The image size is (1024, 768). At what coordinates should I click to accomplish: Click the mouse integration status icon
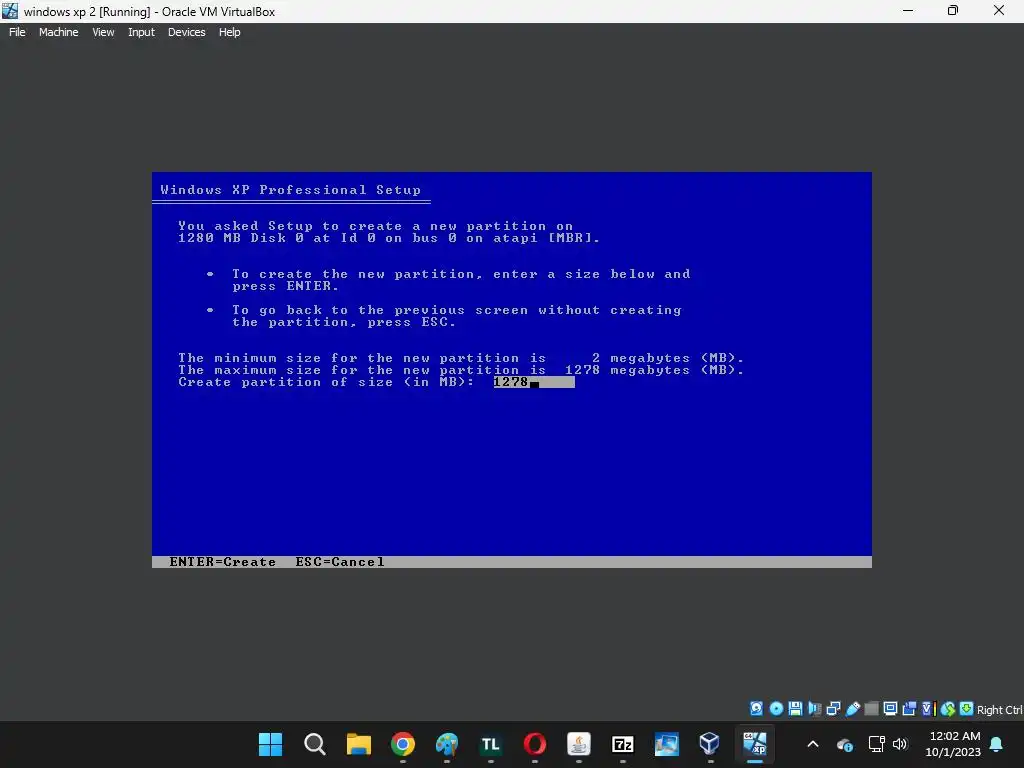pos(948,709)
